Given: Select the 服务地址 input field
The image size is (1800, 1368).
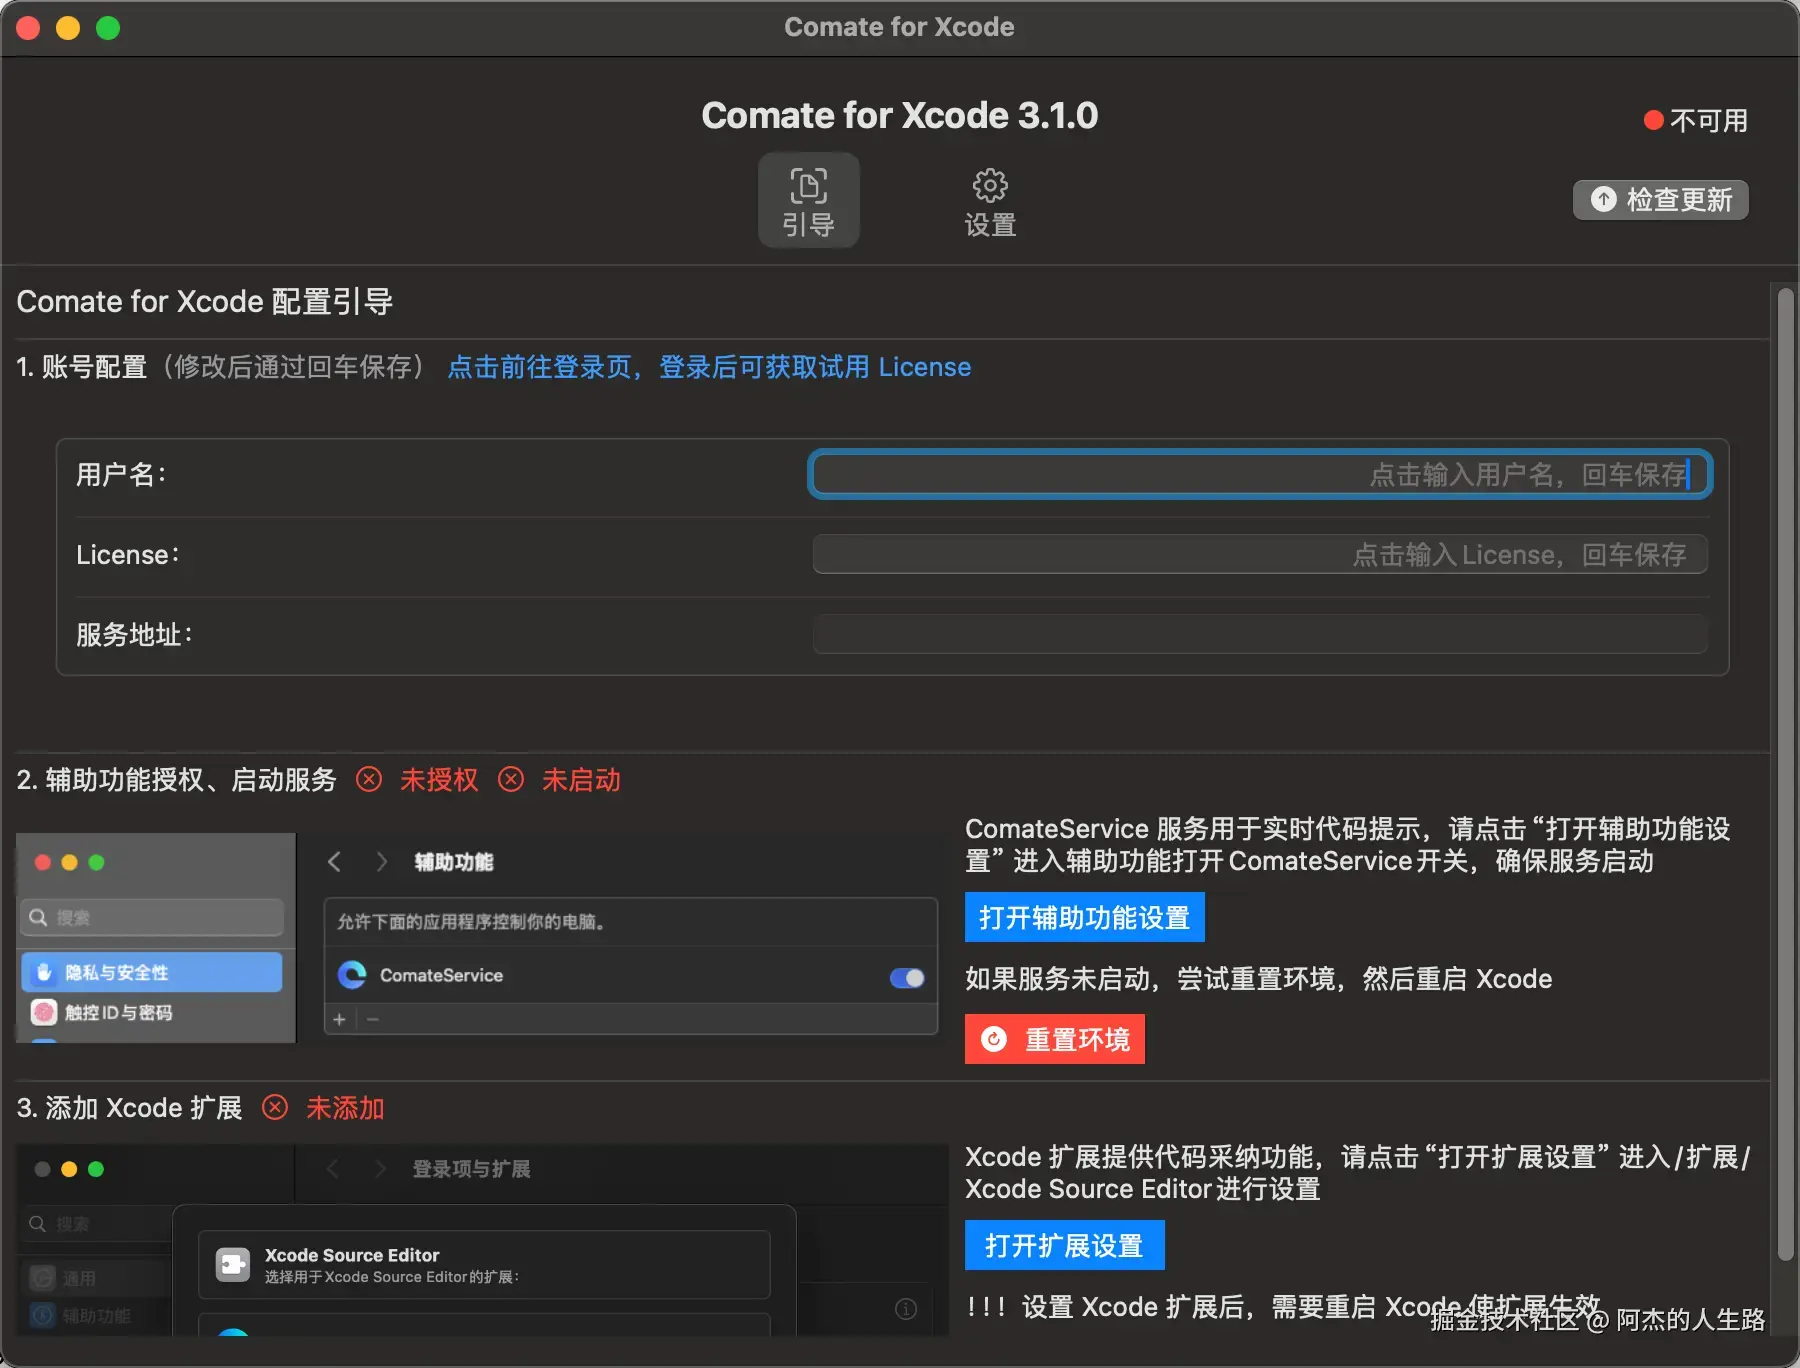Looking at the screenshot, I should [1260, 634].
